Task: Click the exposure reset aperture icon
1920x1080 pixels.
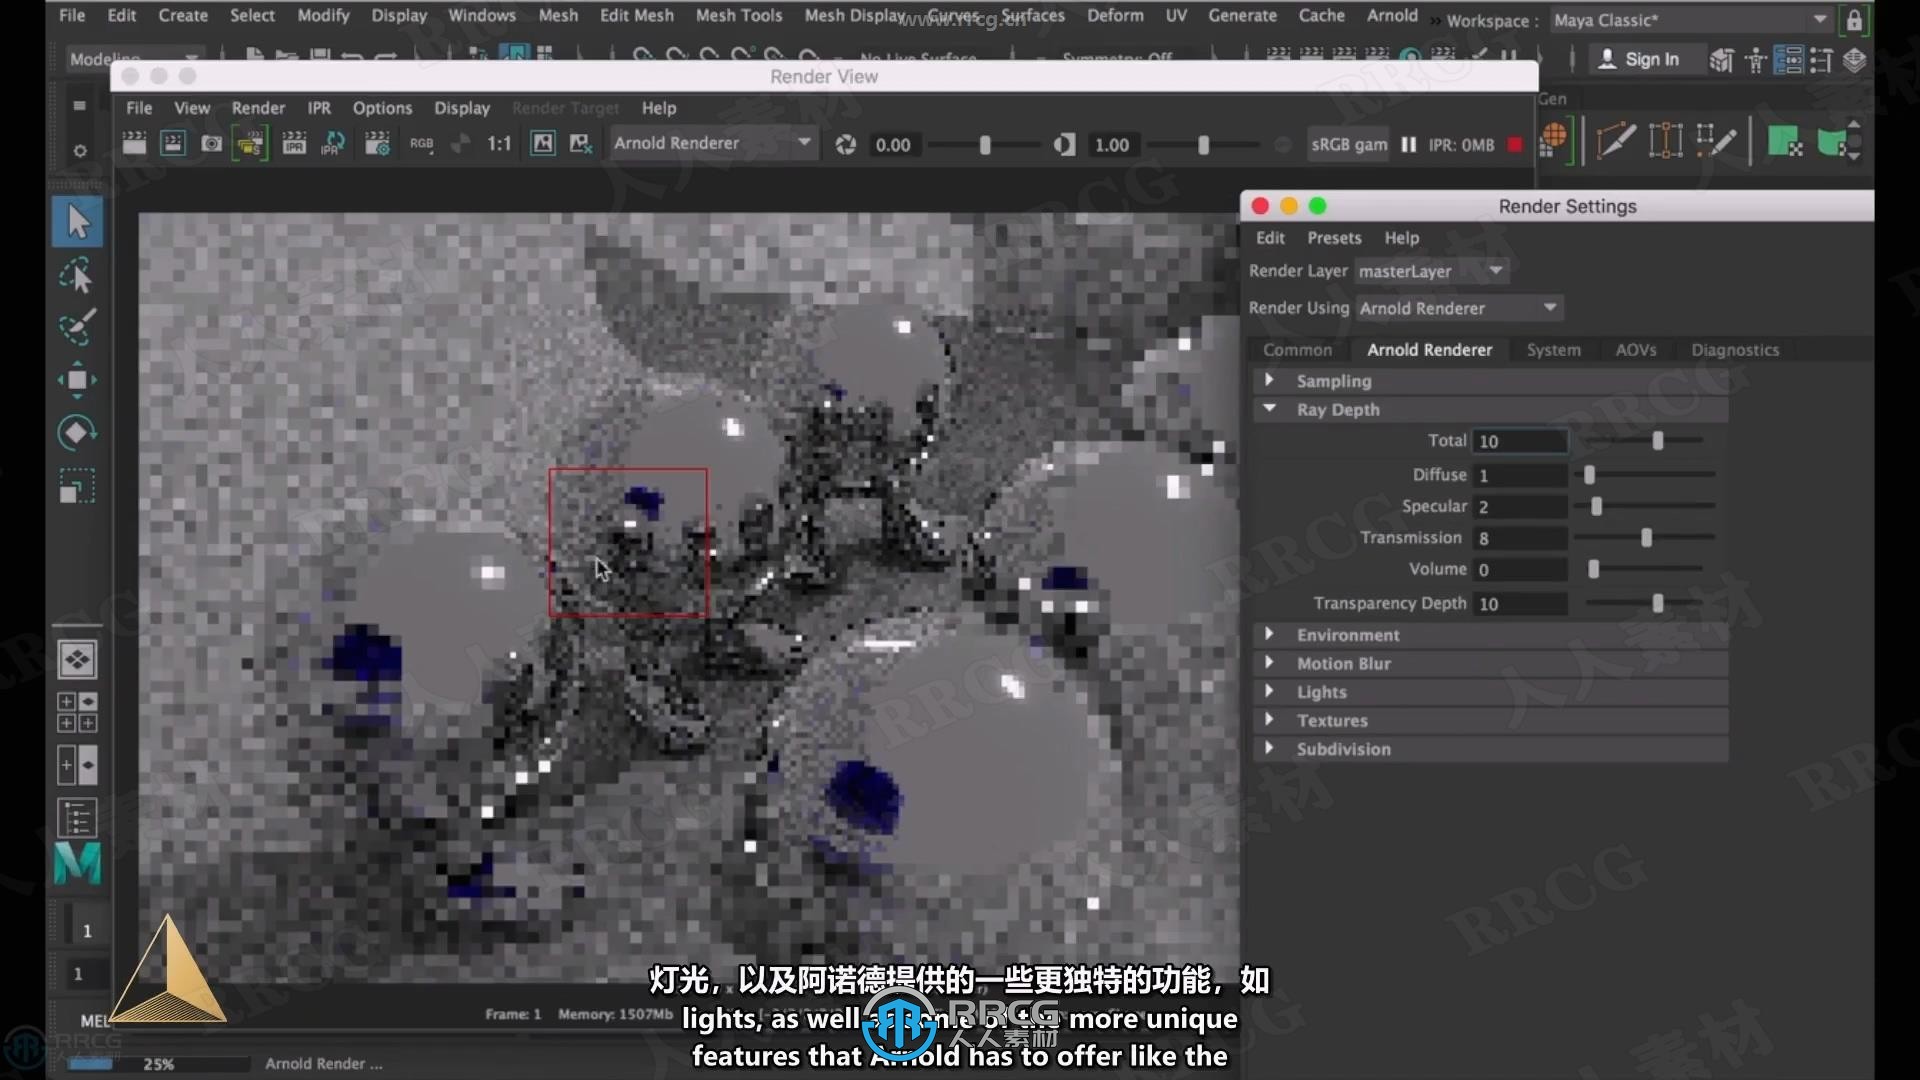Action: click(x=845, y=145)
